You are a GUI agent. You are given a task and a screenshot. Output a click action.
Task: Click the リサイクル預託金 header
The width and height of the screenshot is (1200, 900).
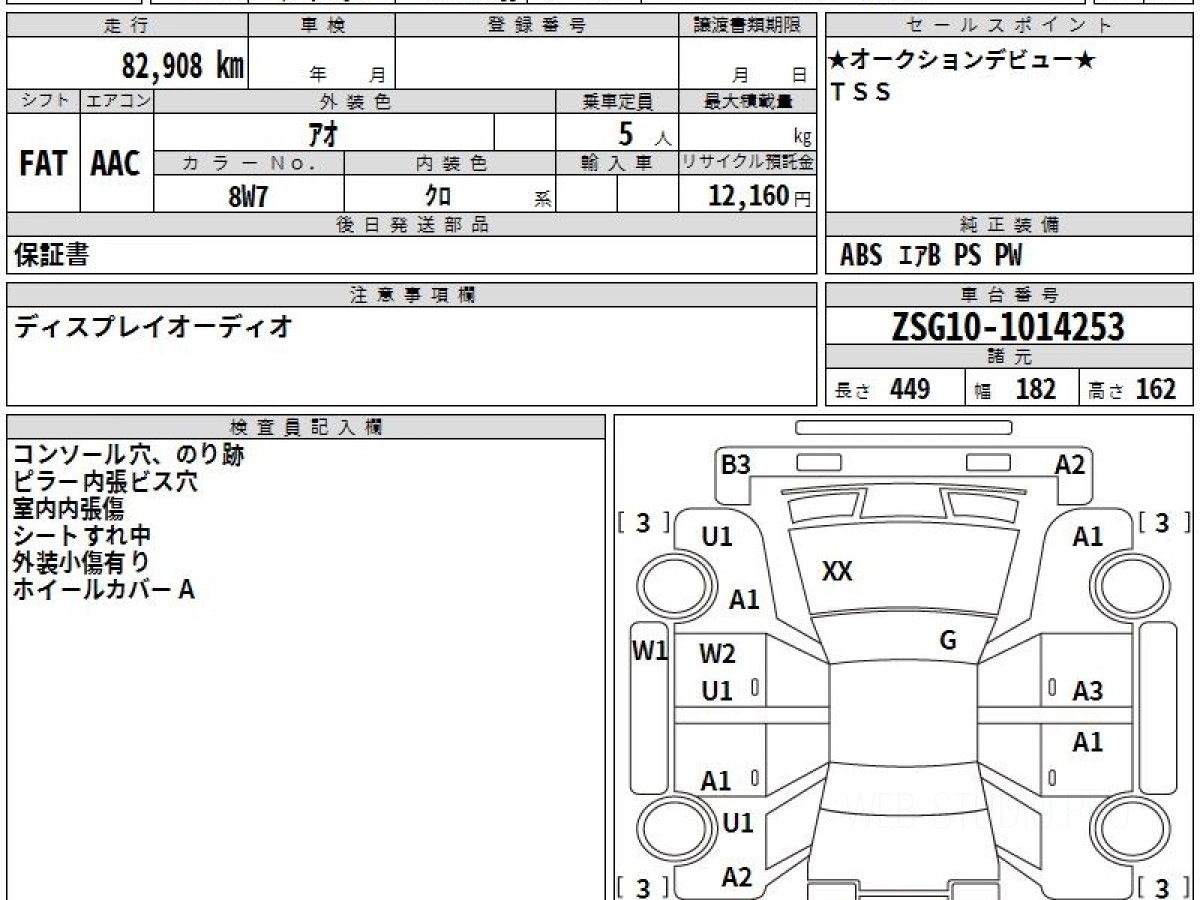748,163
